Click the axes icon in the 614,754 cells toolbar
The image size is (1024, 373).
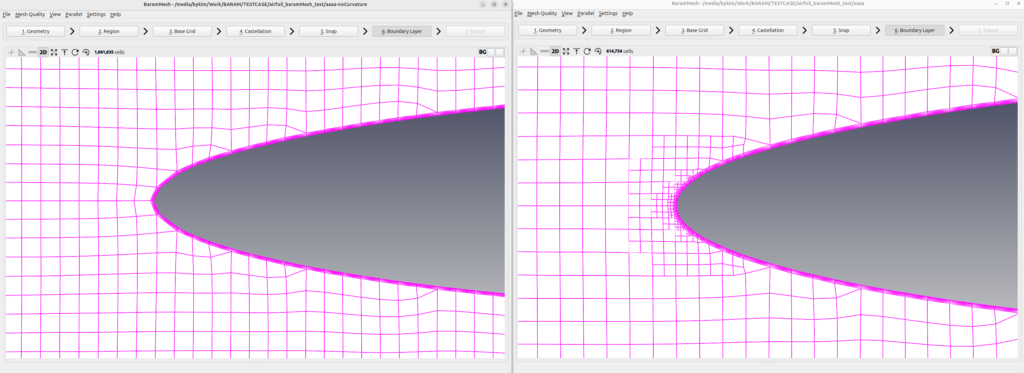tap(523, 51)
